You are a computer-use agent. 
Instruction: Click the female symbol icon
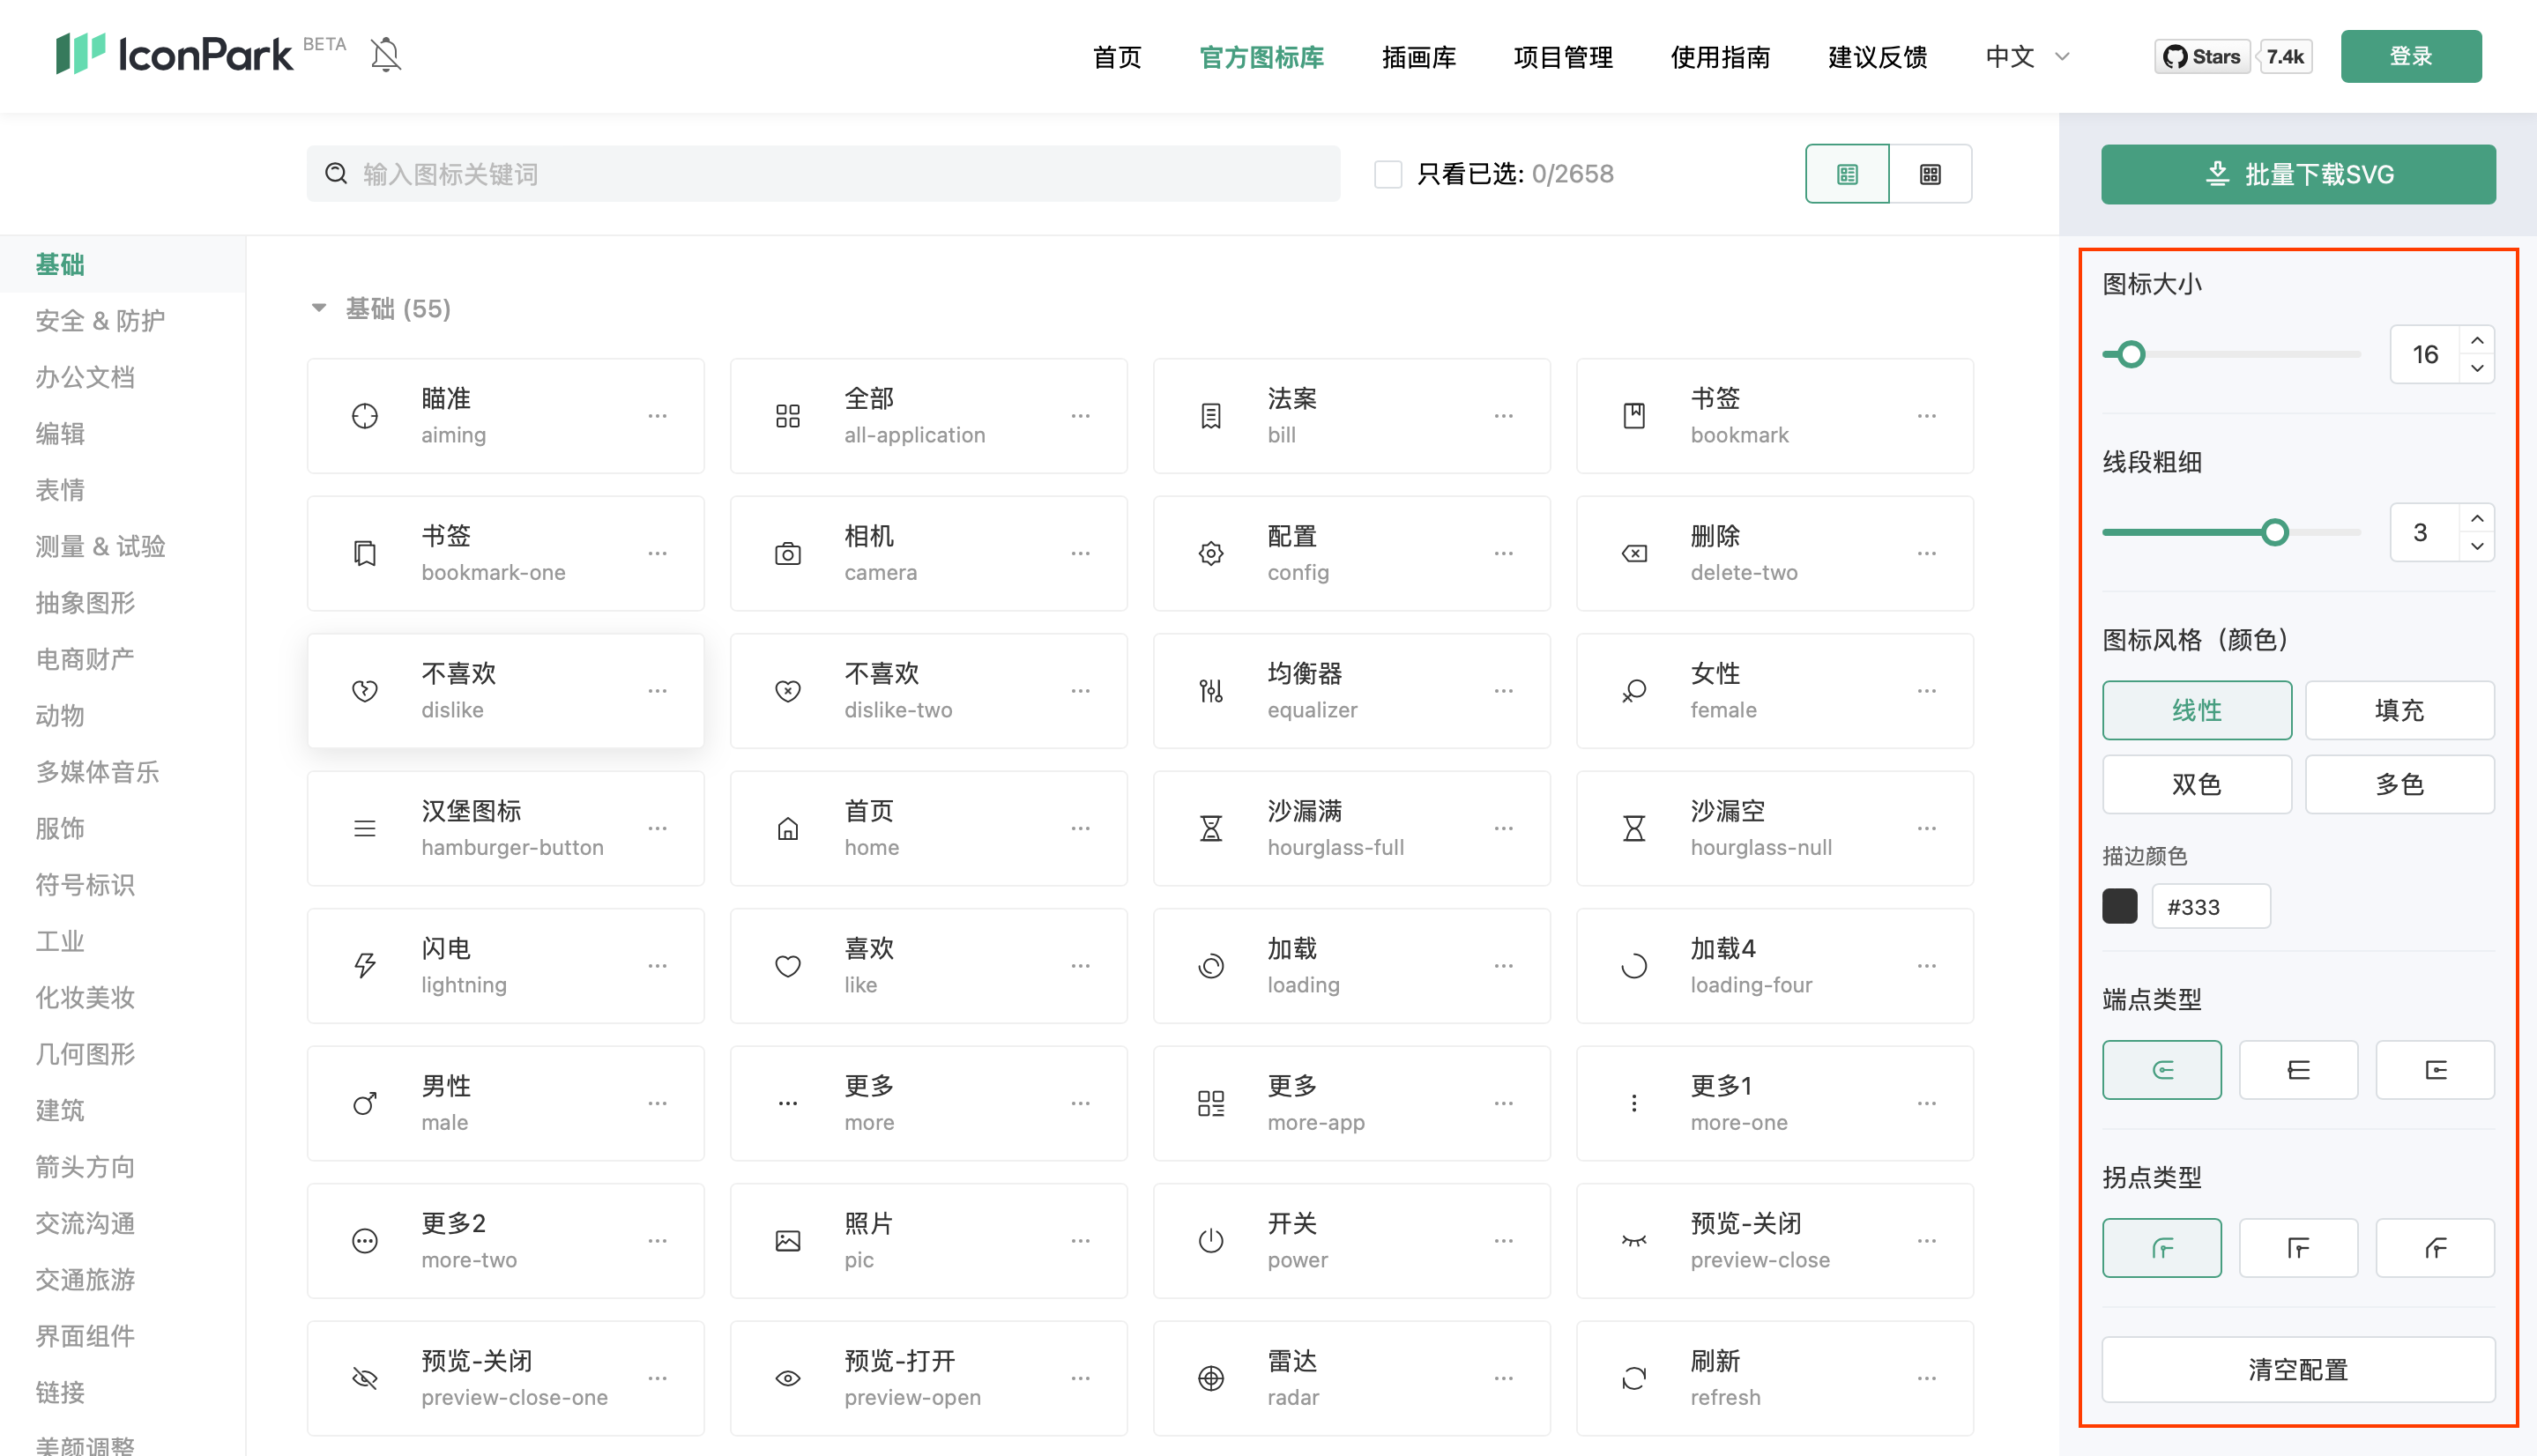point(1634,691)
